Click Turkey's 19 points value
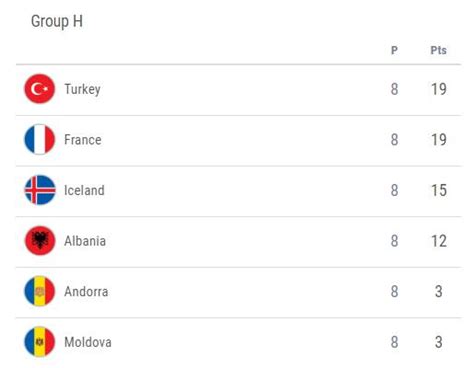This screenshot has height=368, width=474. 439,89
